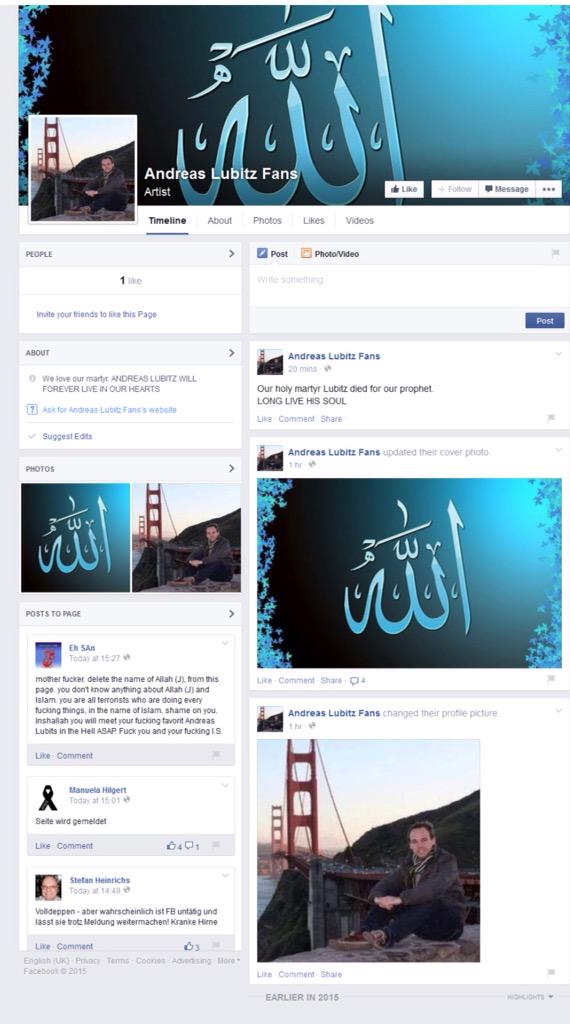Click the flag icon under profile picture post

(x=551, y=973)
